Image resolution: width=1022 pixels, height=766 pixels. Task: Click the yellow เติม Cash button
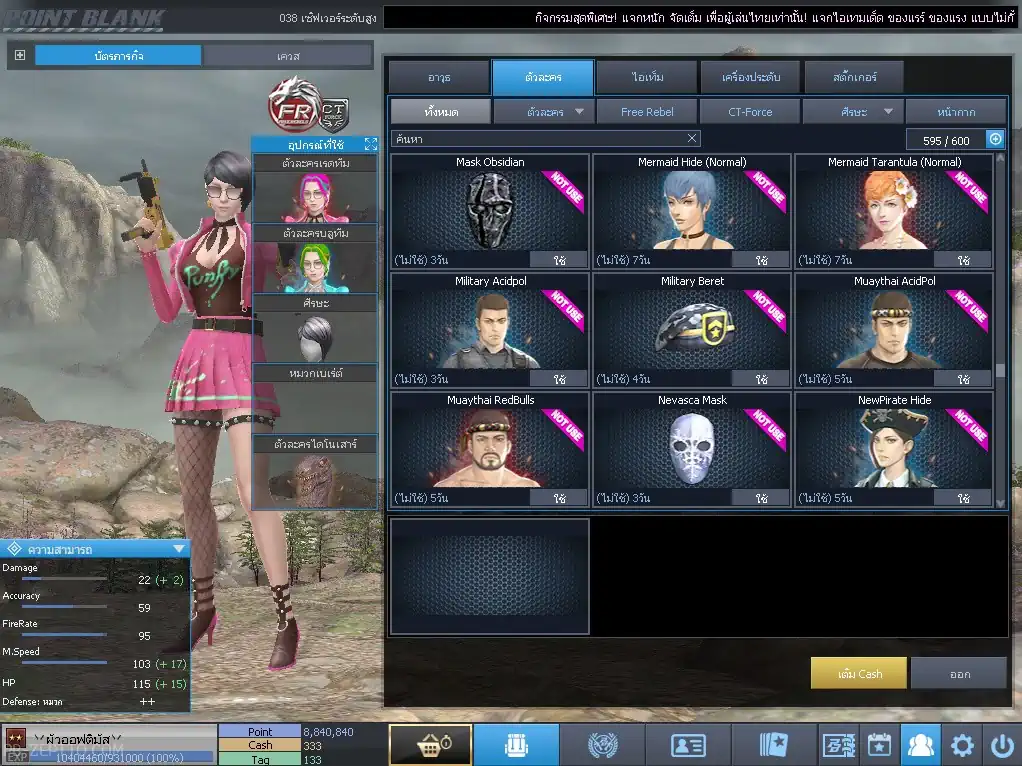coord(858,673)
